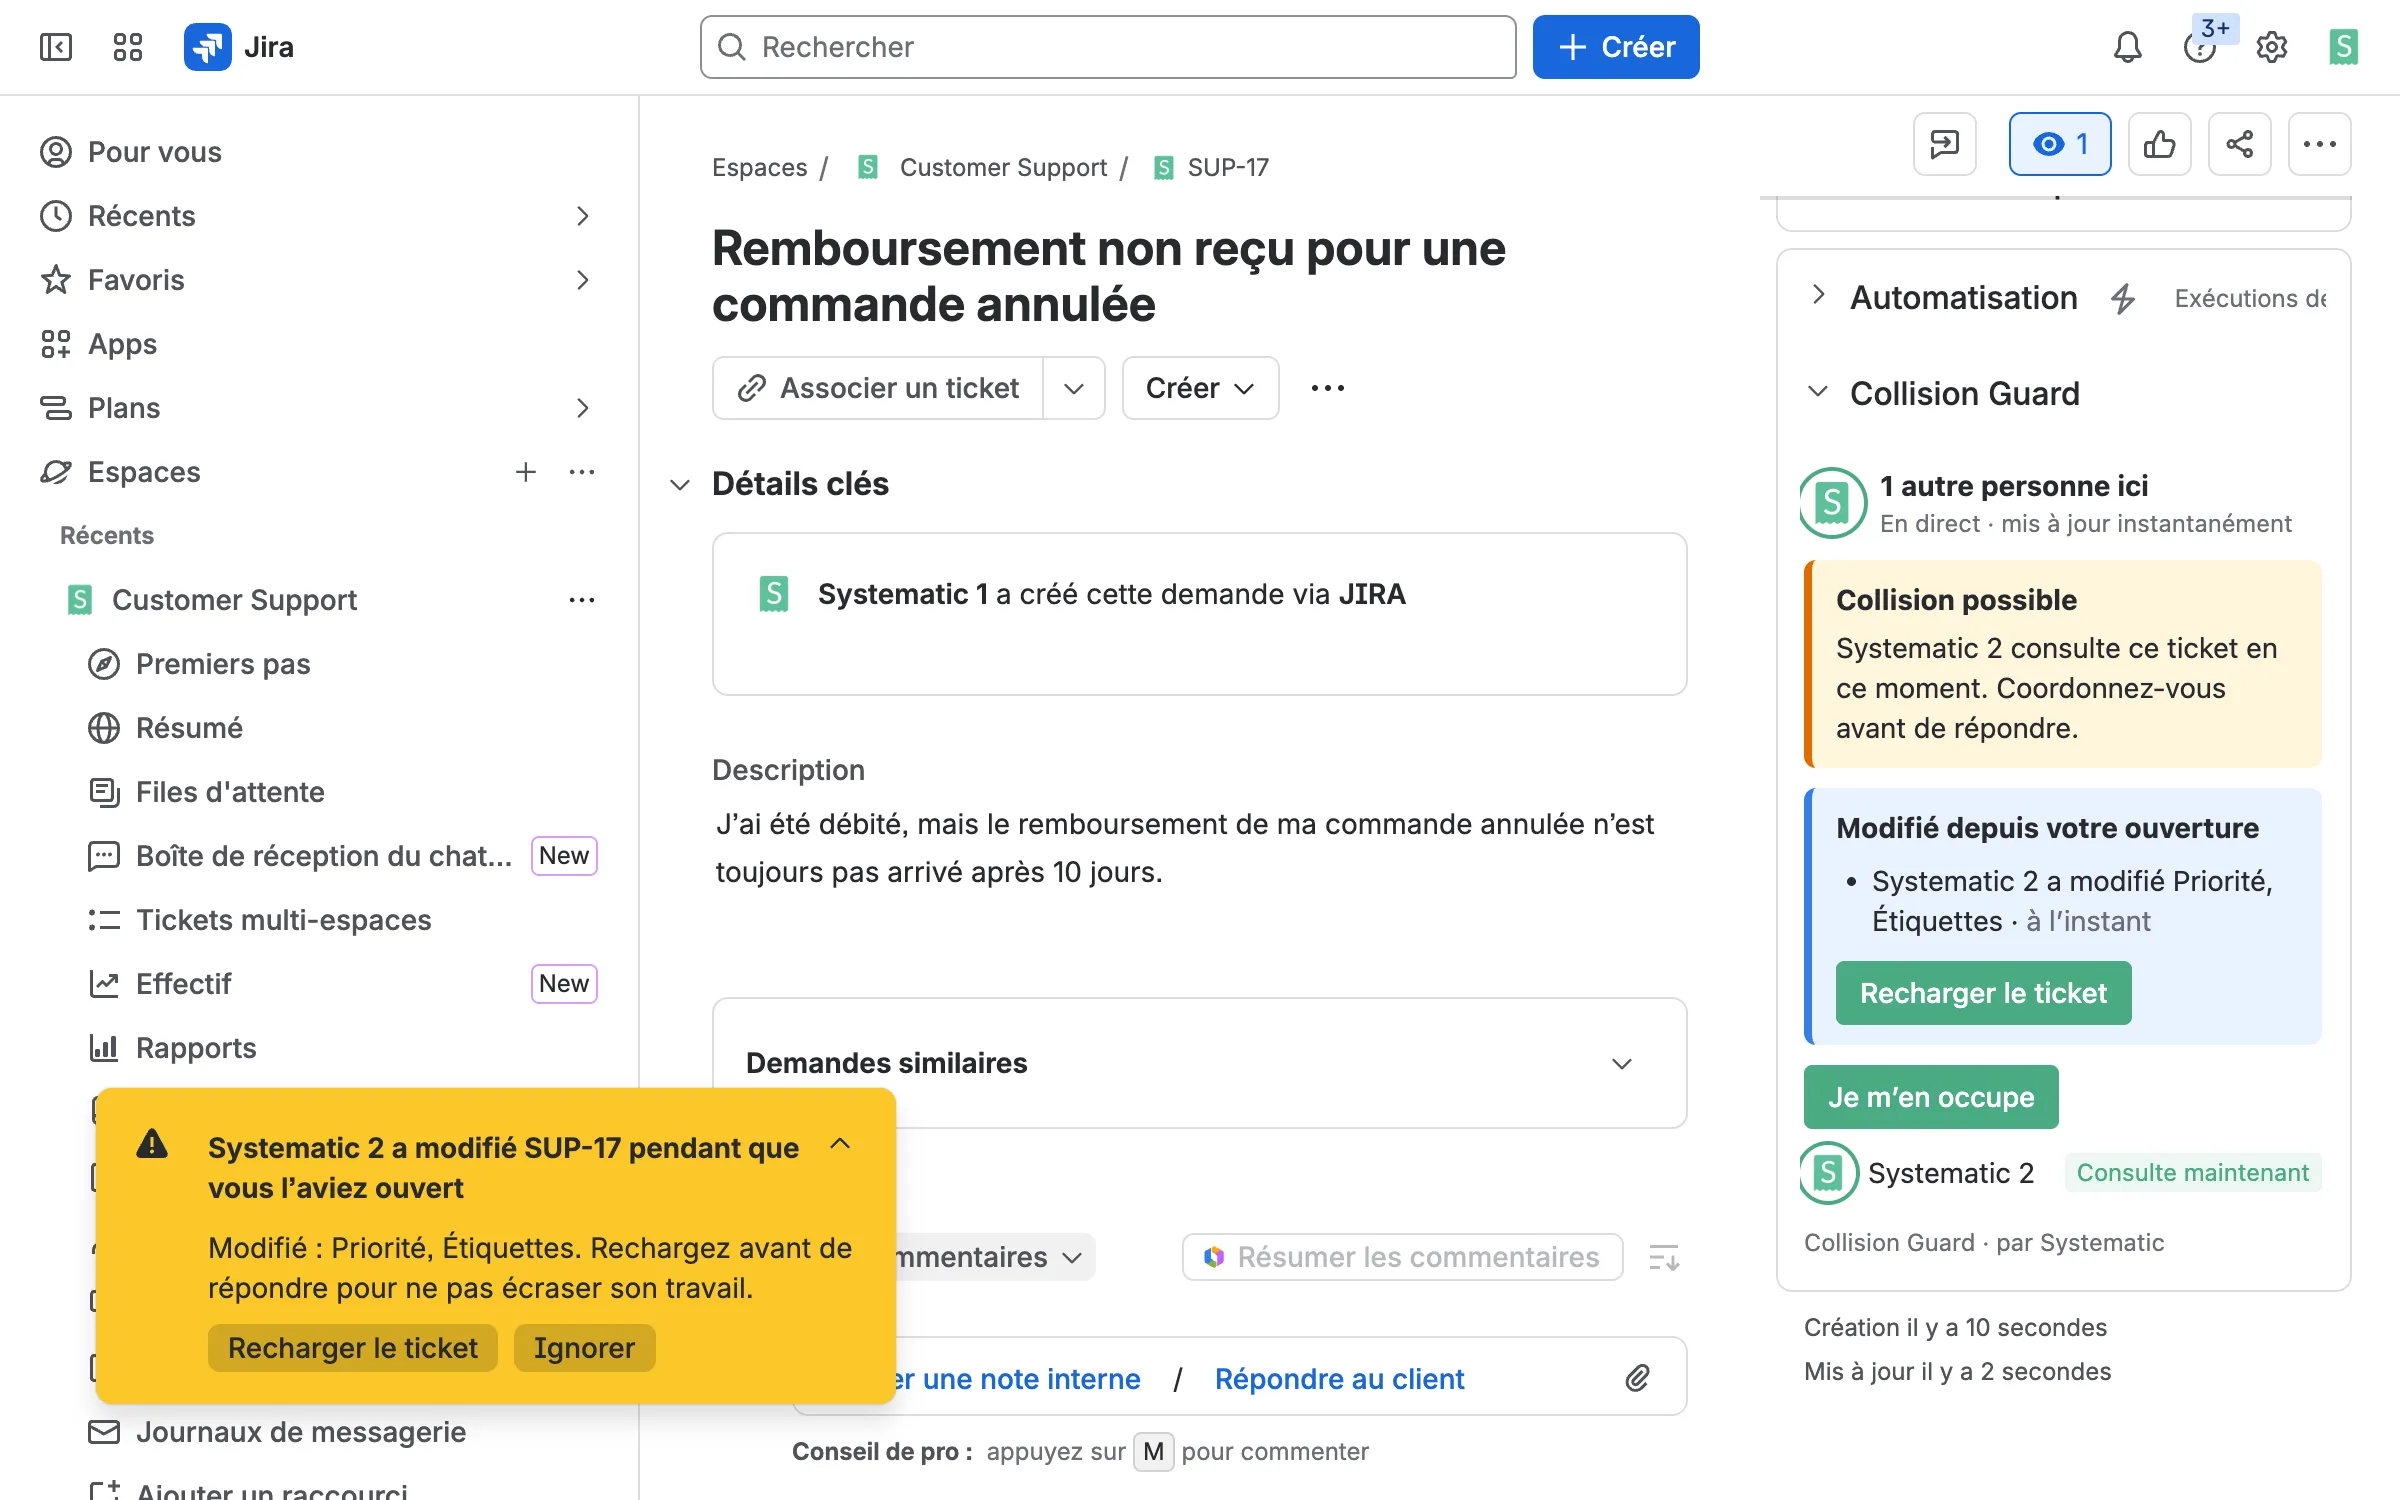This screenshot has width=2400, height=1500.
Task: Collapse the yellow warning notification
Action: pyautogui.click(x=841, y=1143)
